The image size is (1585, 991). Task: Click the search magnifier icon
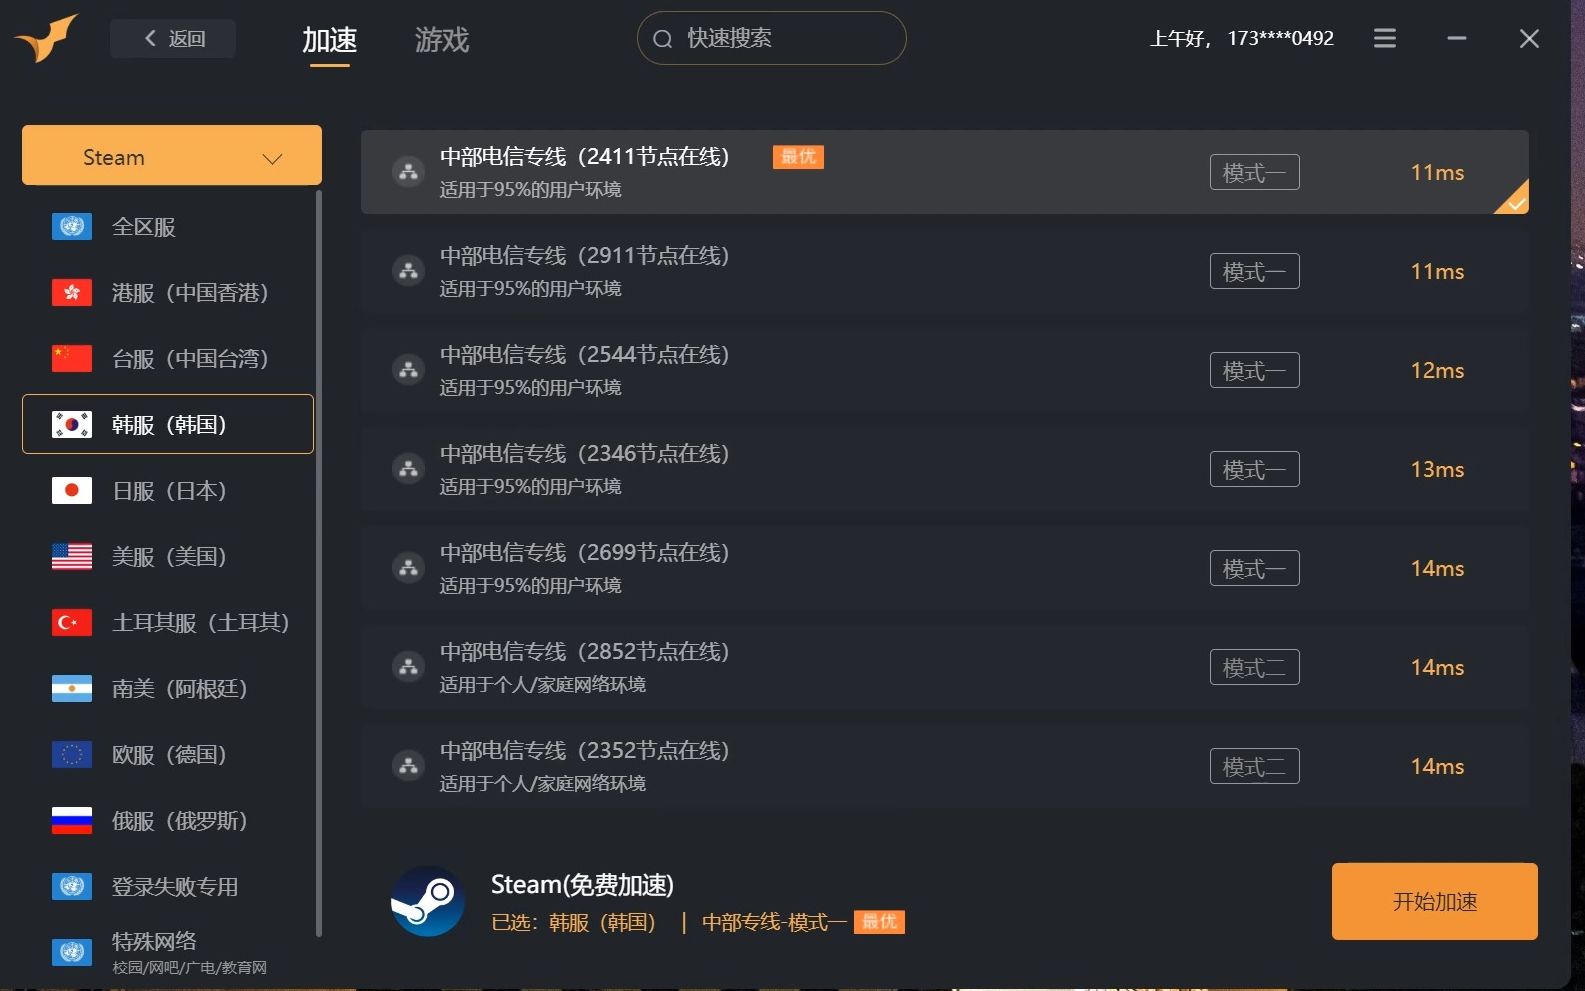[662, 39]
